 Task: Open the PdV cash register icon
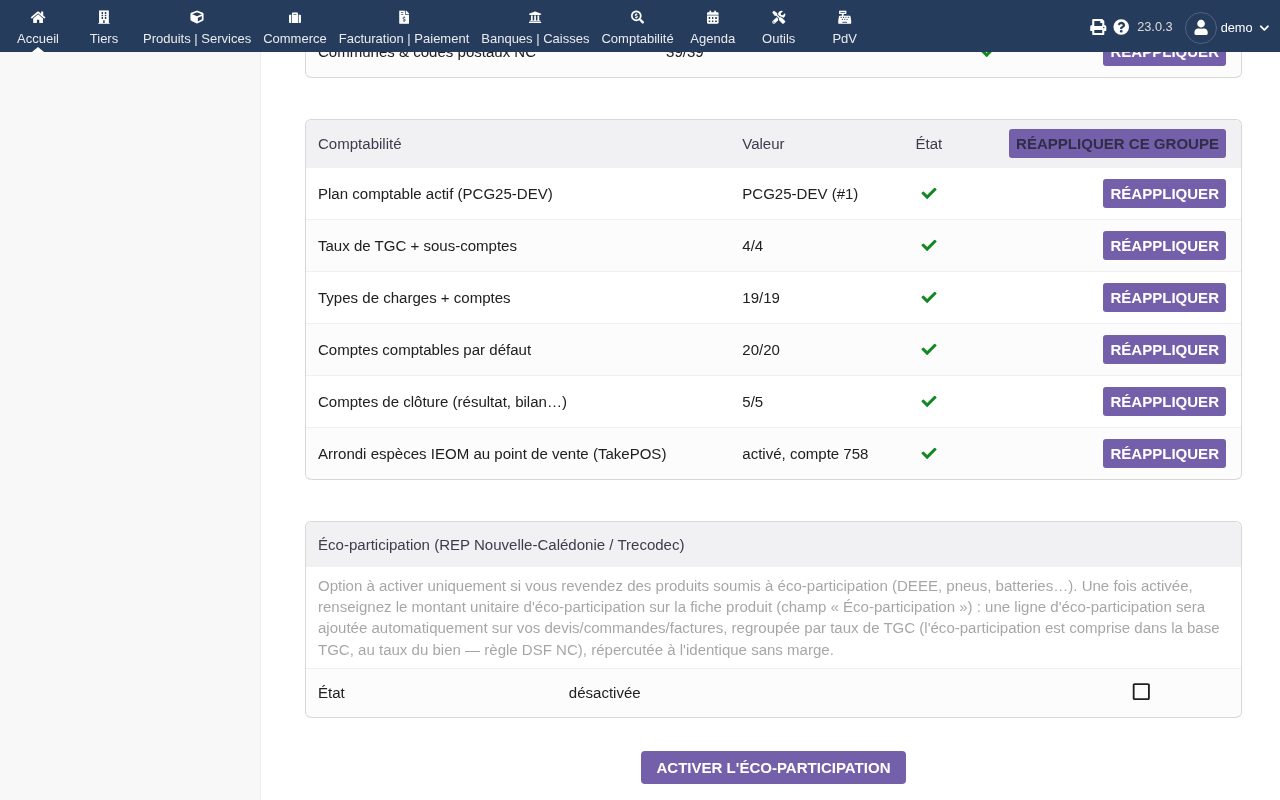click(x=845, y=17)
